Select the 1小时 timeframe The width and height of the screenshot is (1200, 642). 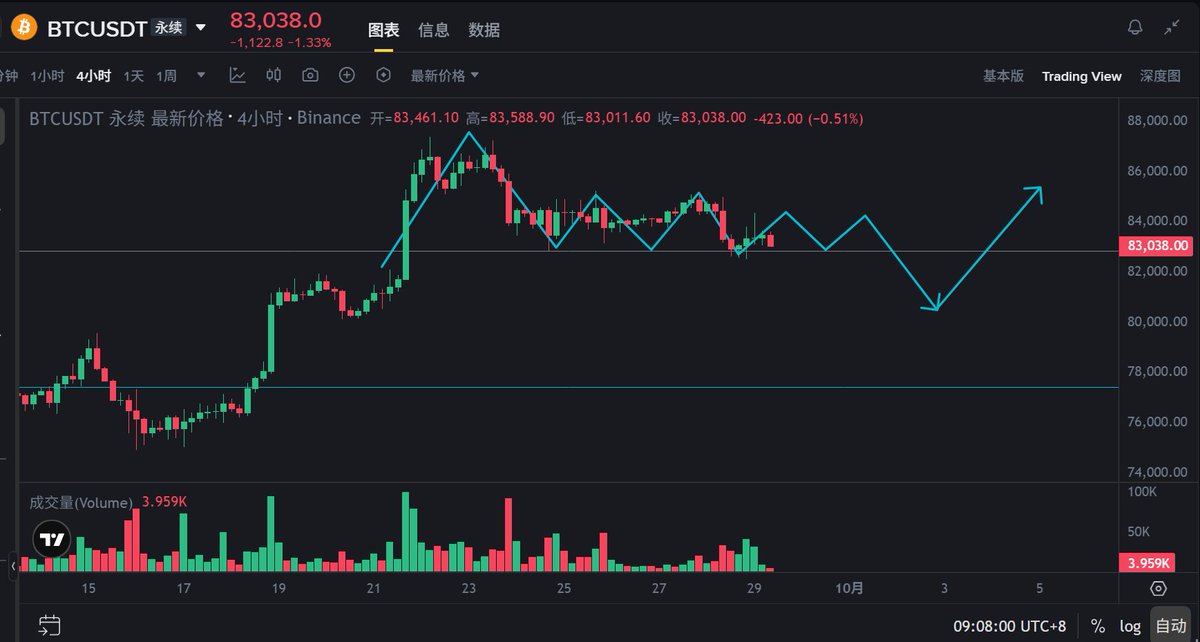tap(47, 76)
